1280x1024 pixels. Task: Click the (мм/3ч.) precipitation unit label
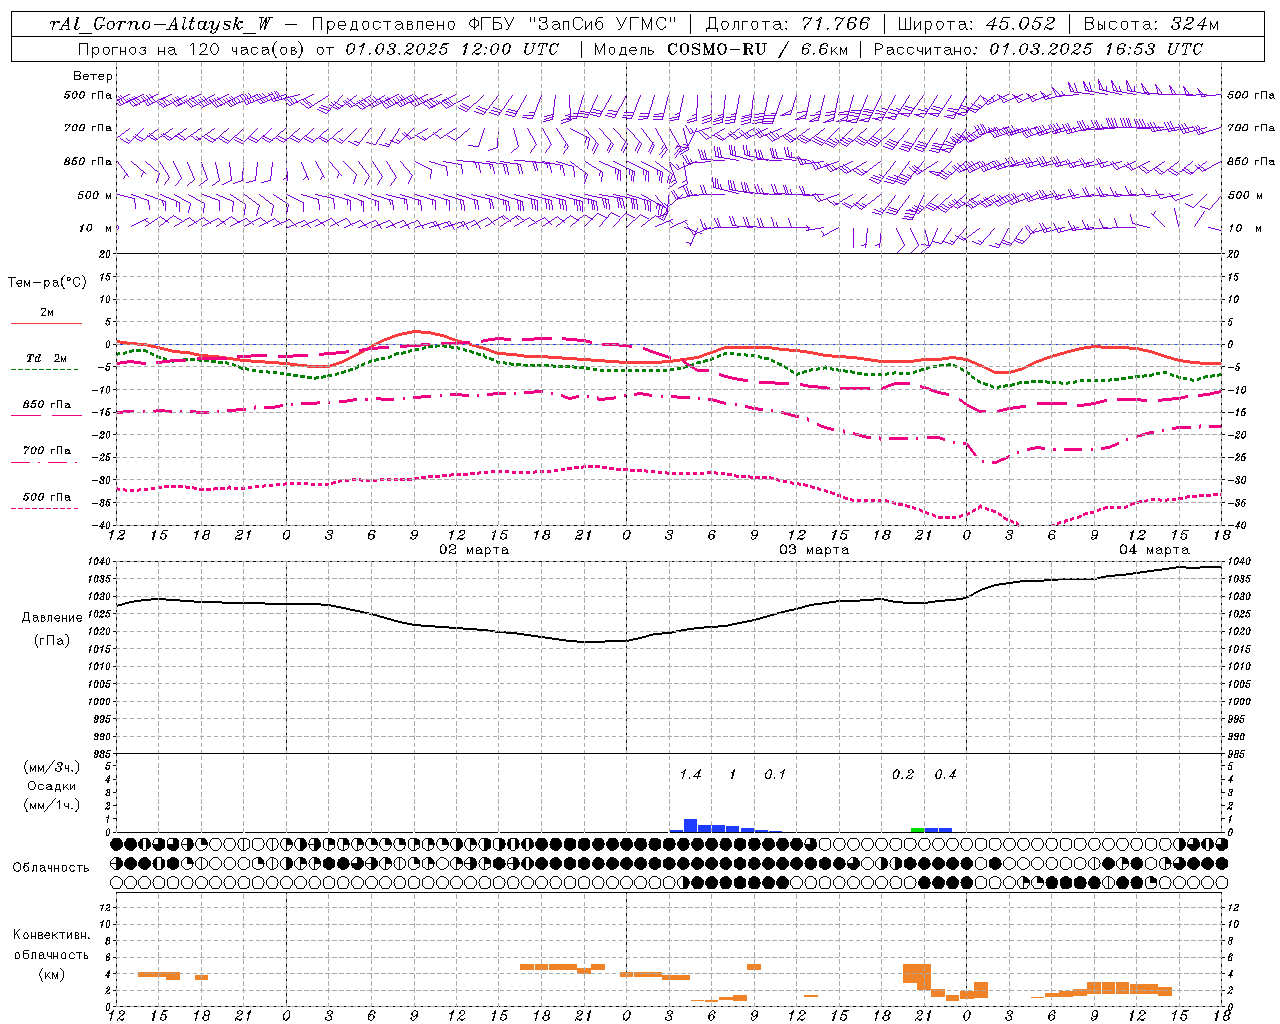click(x=52, y=768)
